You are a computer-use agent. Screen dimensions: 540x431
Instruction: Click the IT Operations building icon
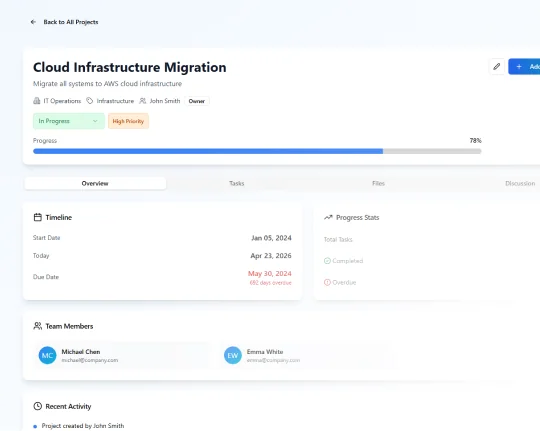coord(37,101)
